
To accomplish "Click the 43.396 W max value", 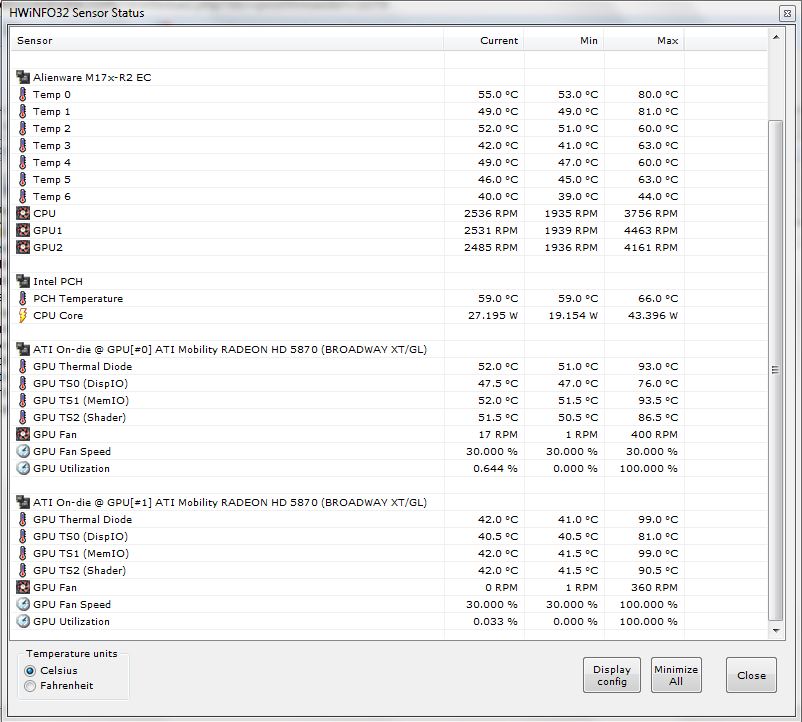I will (x=653, y=315).
